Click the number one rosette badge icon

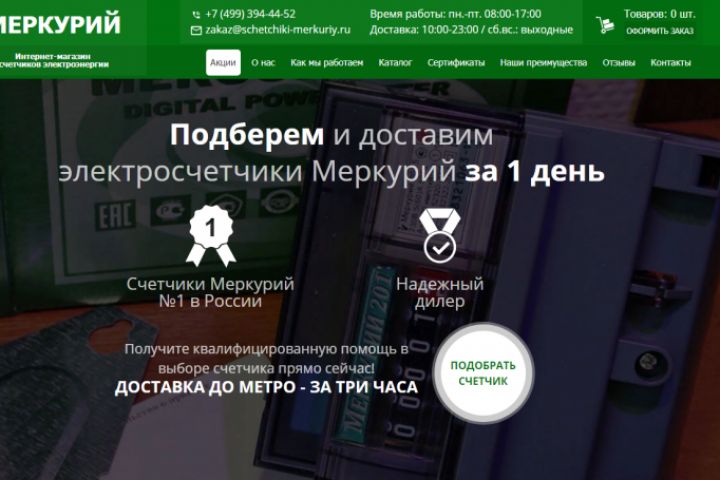[x=211, y=236]
